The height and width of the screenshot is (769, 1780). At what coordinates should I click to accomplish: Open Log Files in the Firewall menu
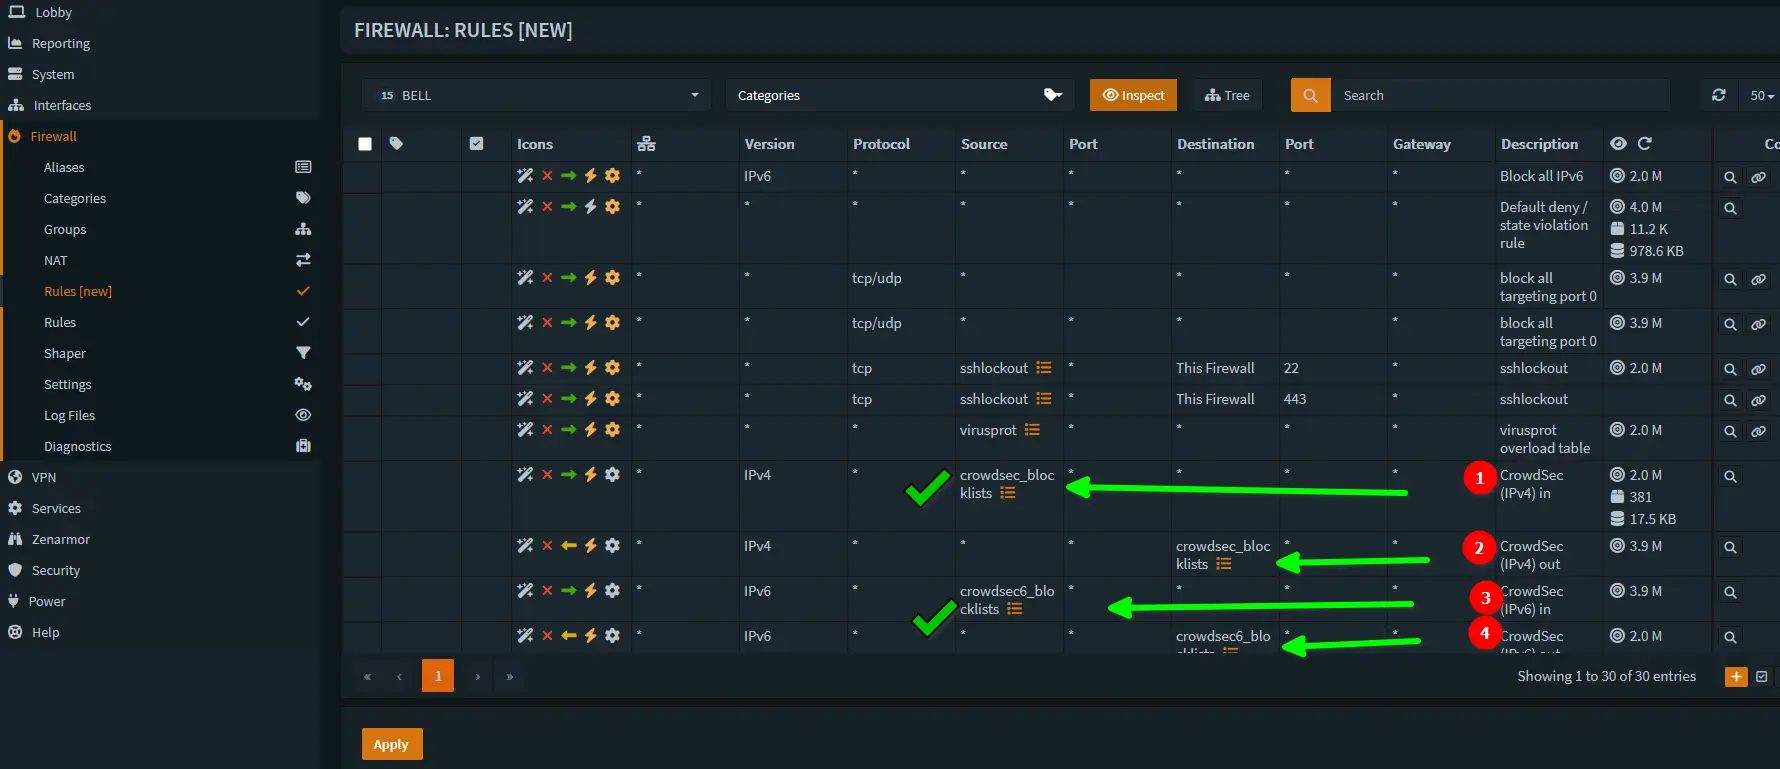click(69, 415)
